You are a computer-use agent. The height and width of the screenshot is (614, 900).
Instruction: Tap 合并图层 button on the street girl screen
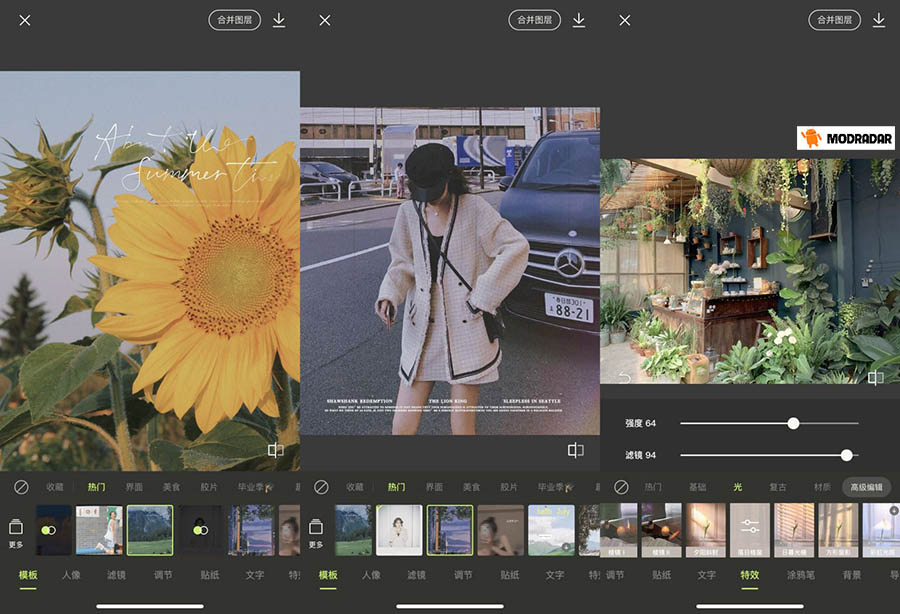pyautogui.click(x=534, y=20)
